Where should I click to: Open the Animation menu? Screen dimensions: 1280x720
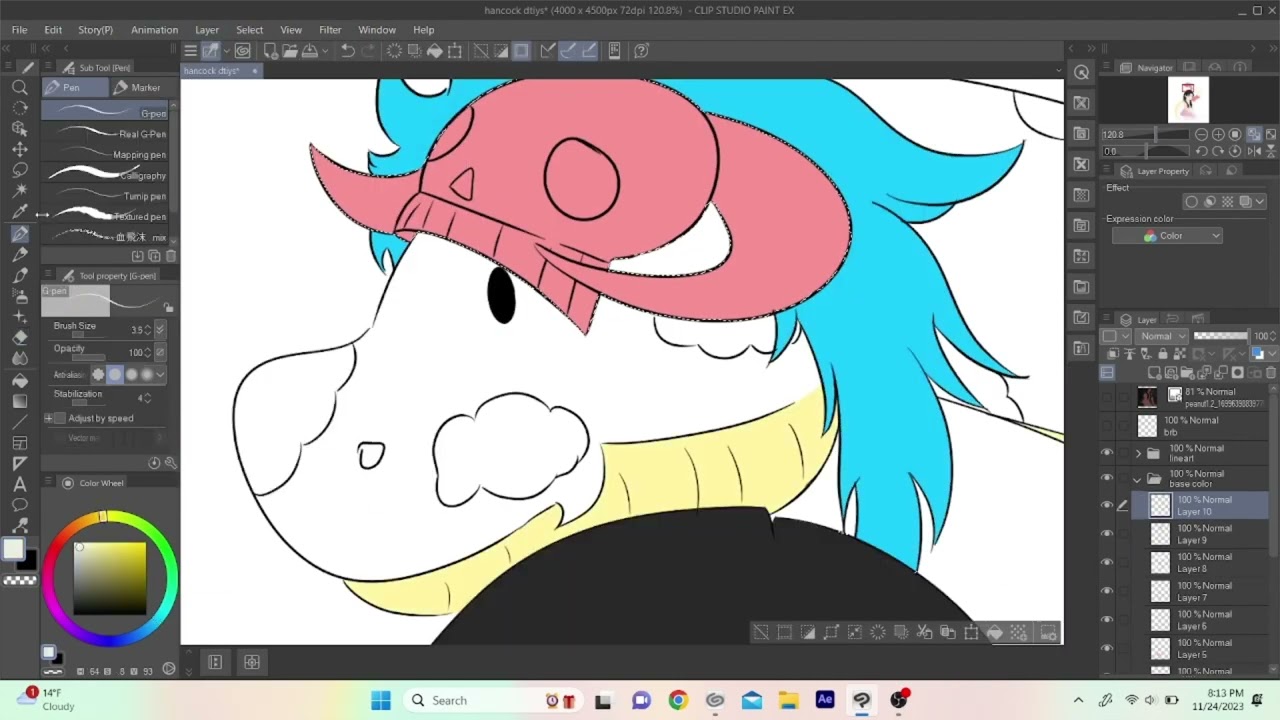[154, 30]
